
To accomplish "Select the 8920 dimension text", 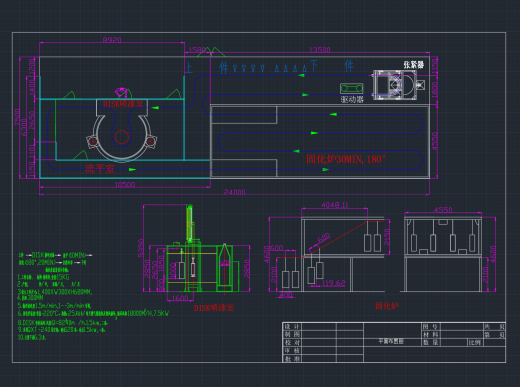I will [x=112, y=40].
